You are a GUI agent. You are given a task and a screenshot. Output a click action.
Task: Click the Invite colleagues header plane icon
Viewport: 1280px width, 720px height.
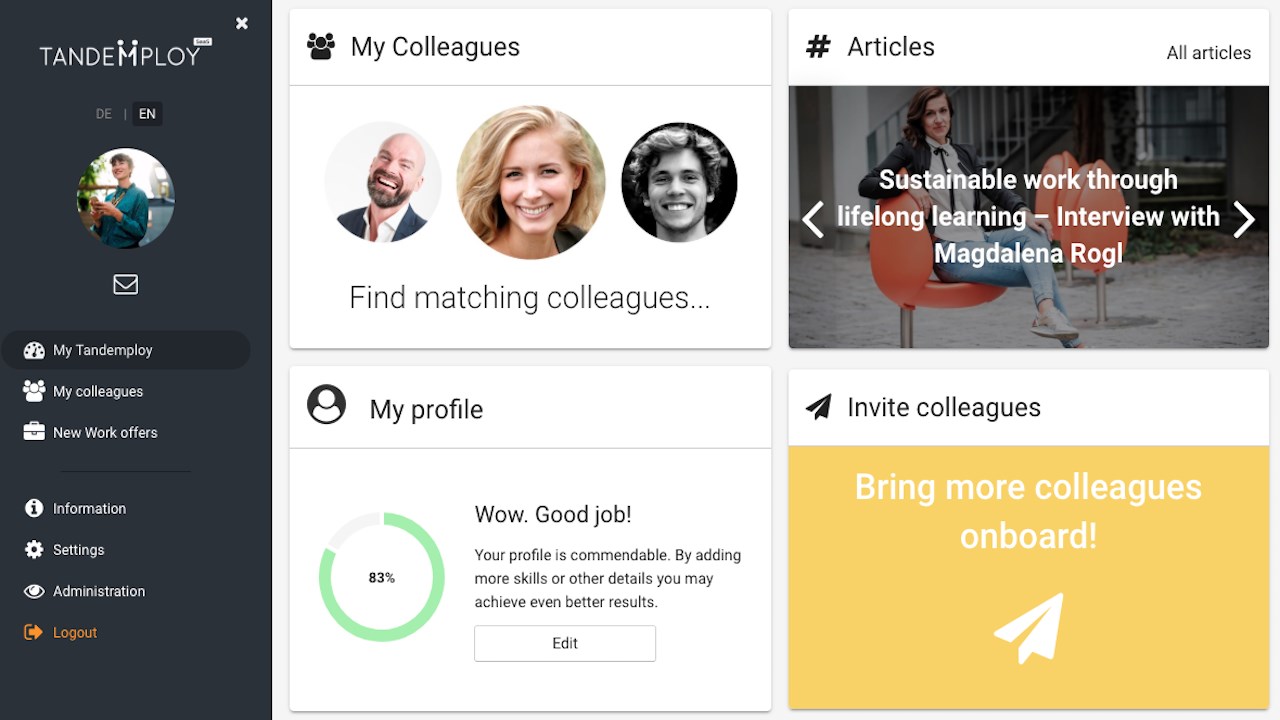pyautogui.click(x=818, y=407)
